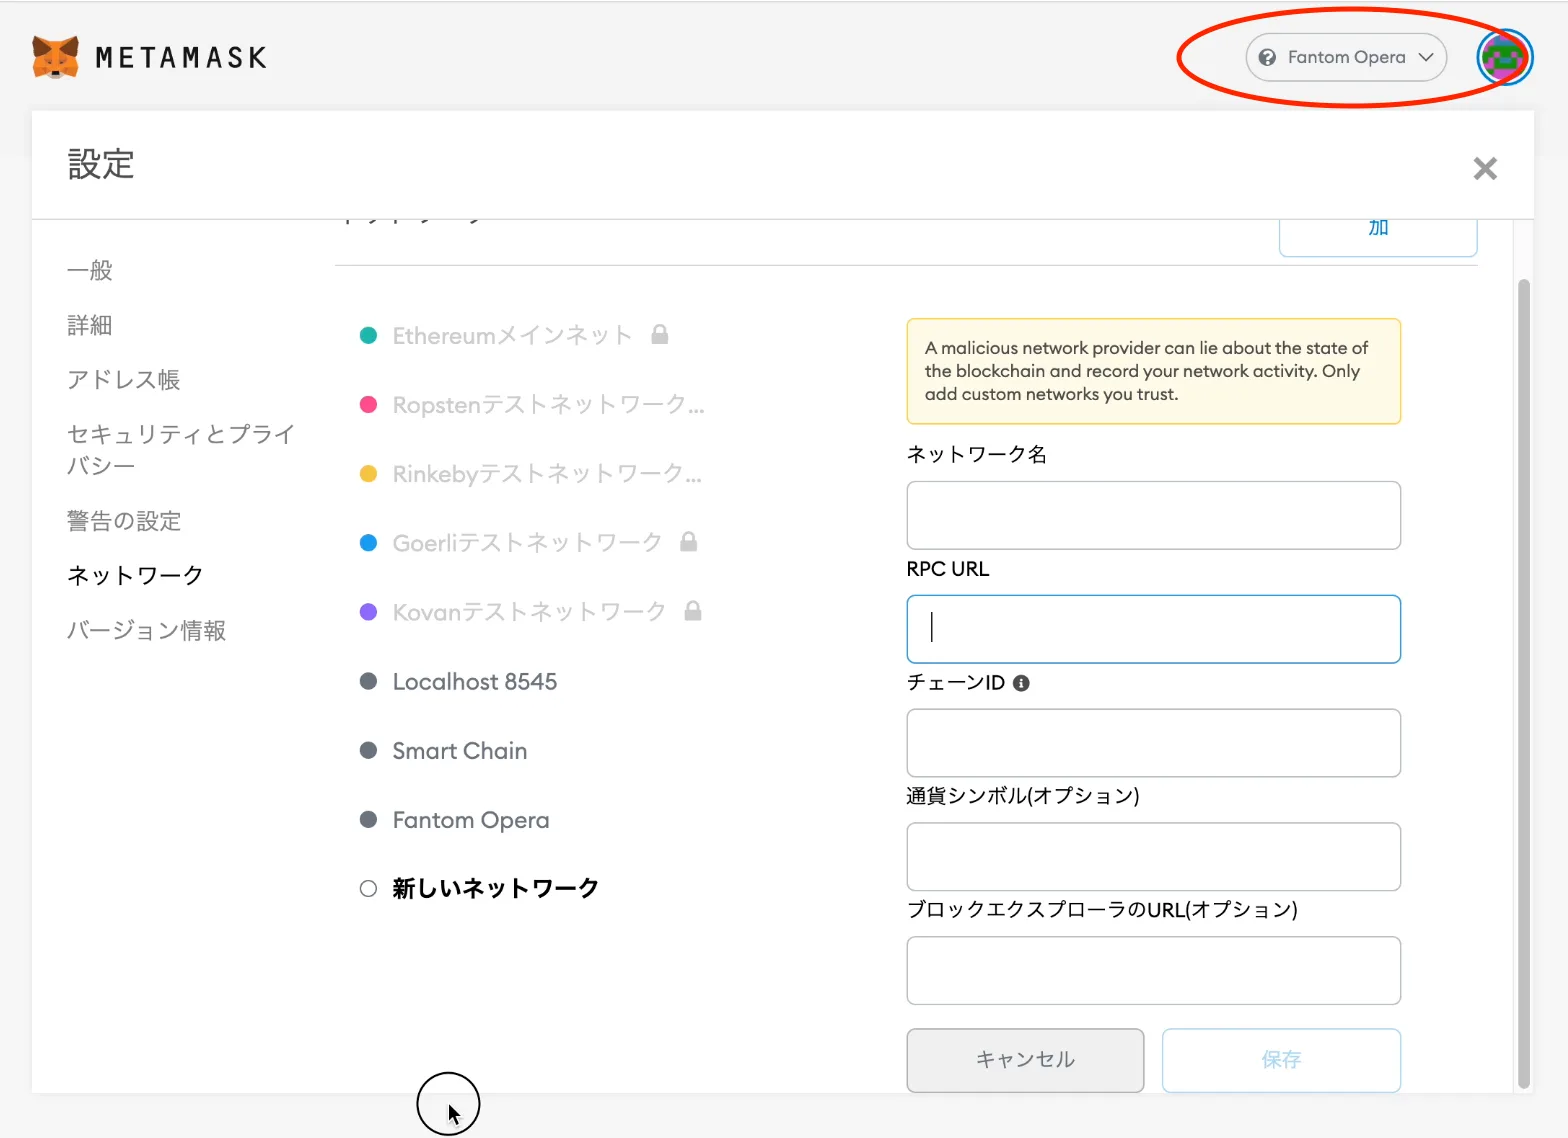Viewport: 1568px width, 1138px height.
Task: Click the 保存 button
Action: (1281, 1060)
